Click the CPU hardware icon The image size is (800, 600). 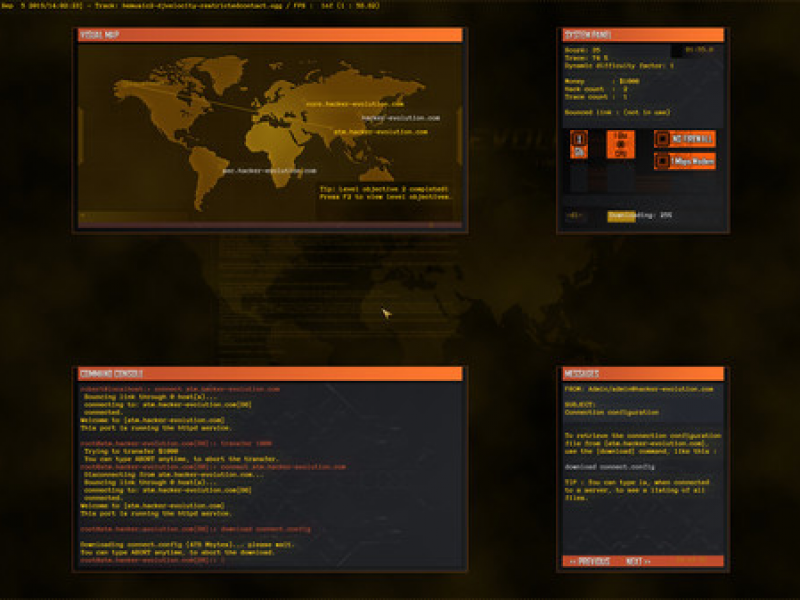620,144
